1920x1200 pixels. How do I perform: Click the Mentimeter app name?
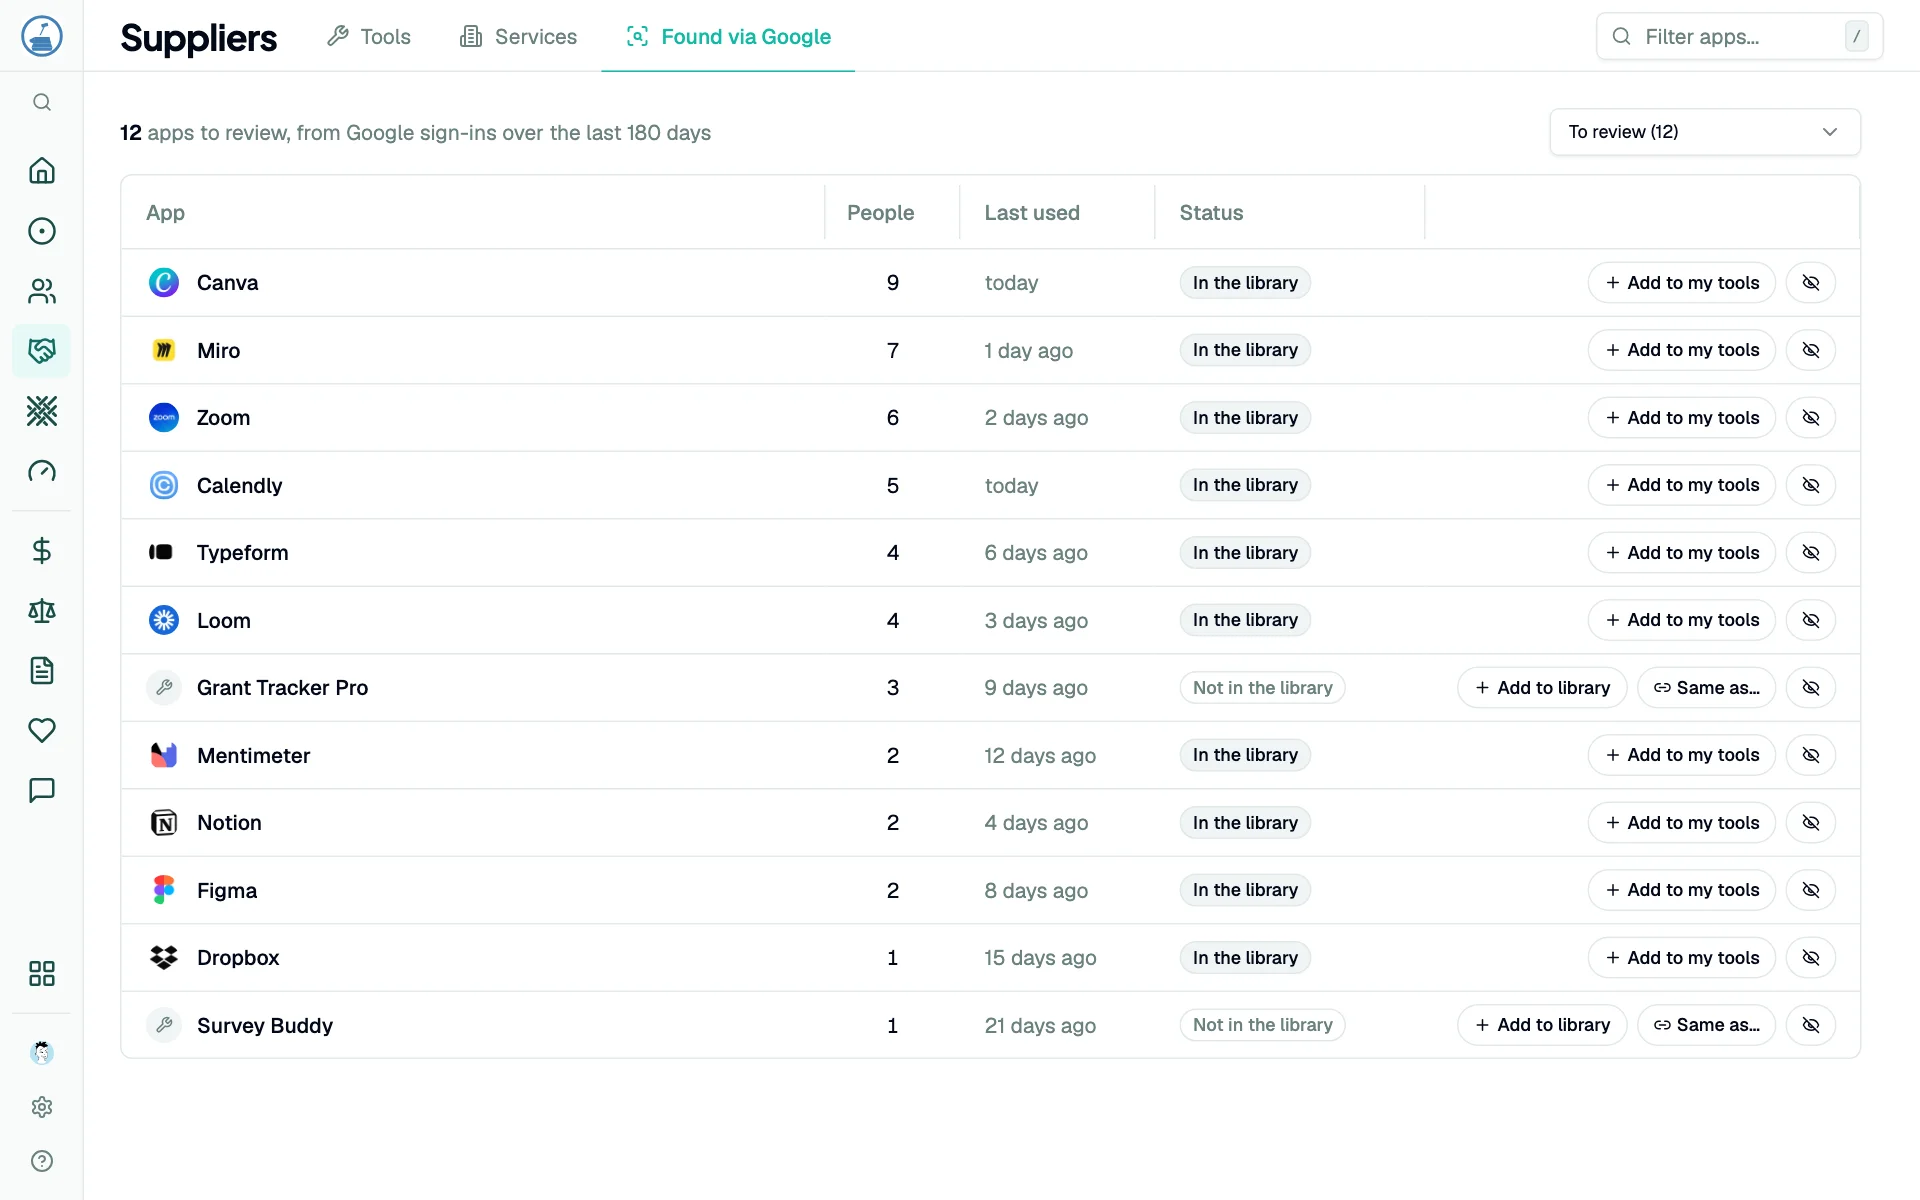(x=253, y=756)
